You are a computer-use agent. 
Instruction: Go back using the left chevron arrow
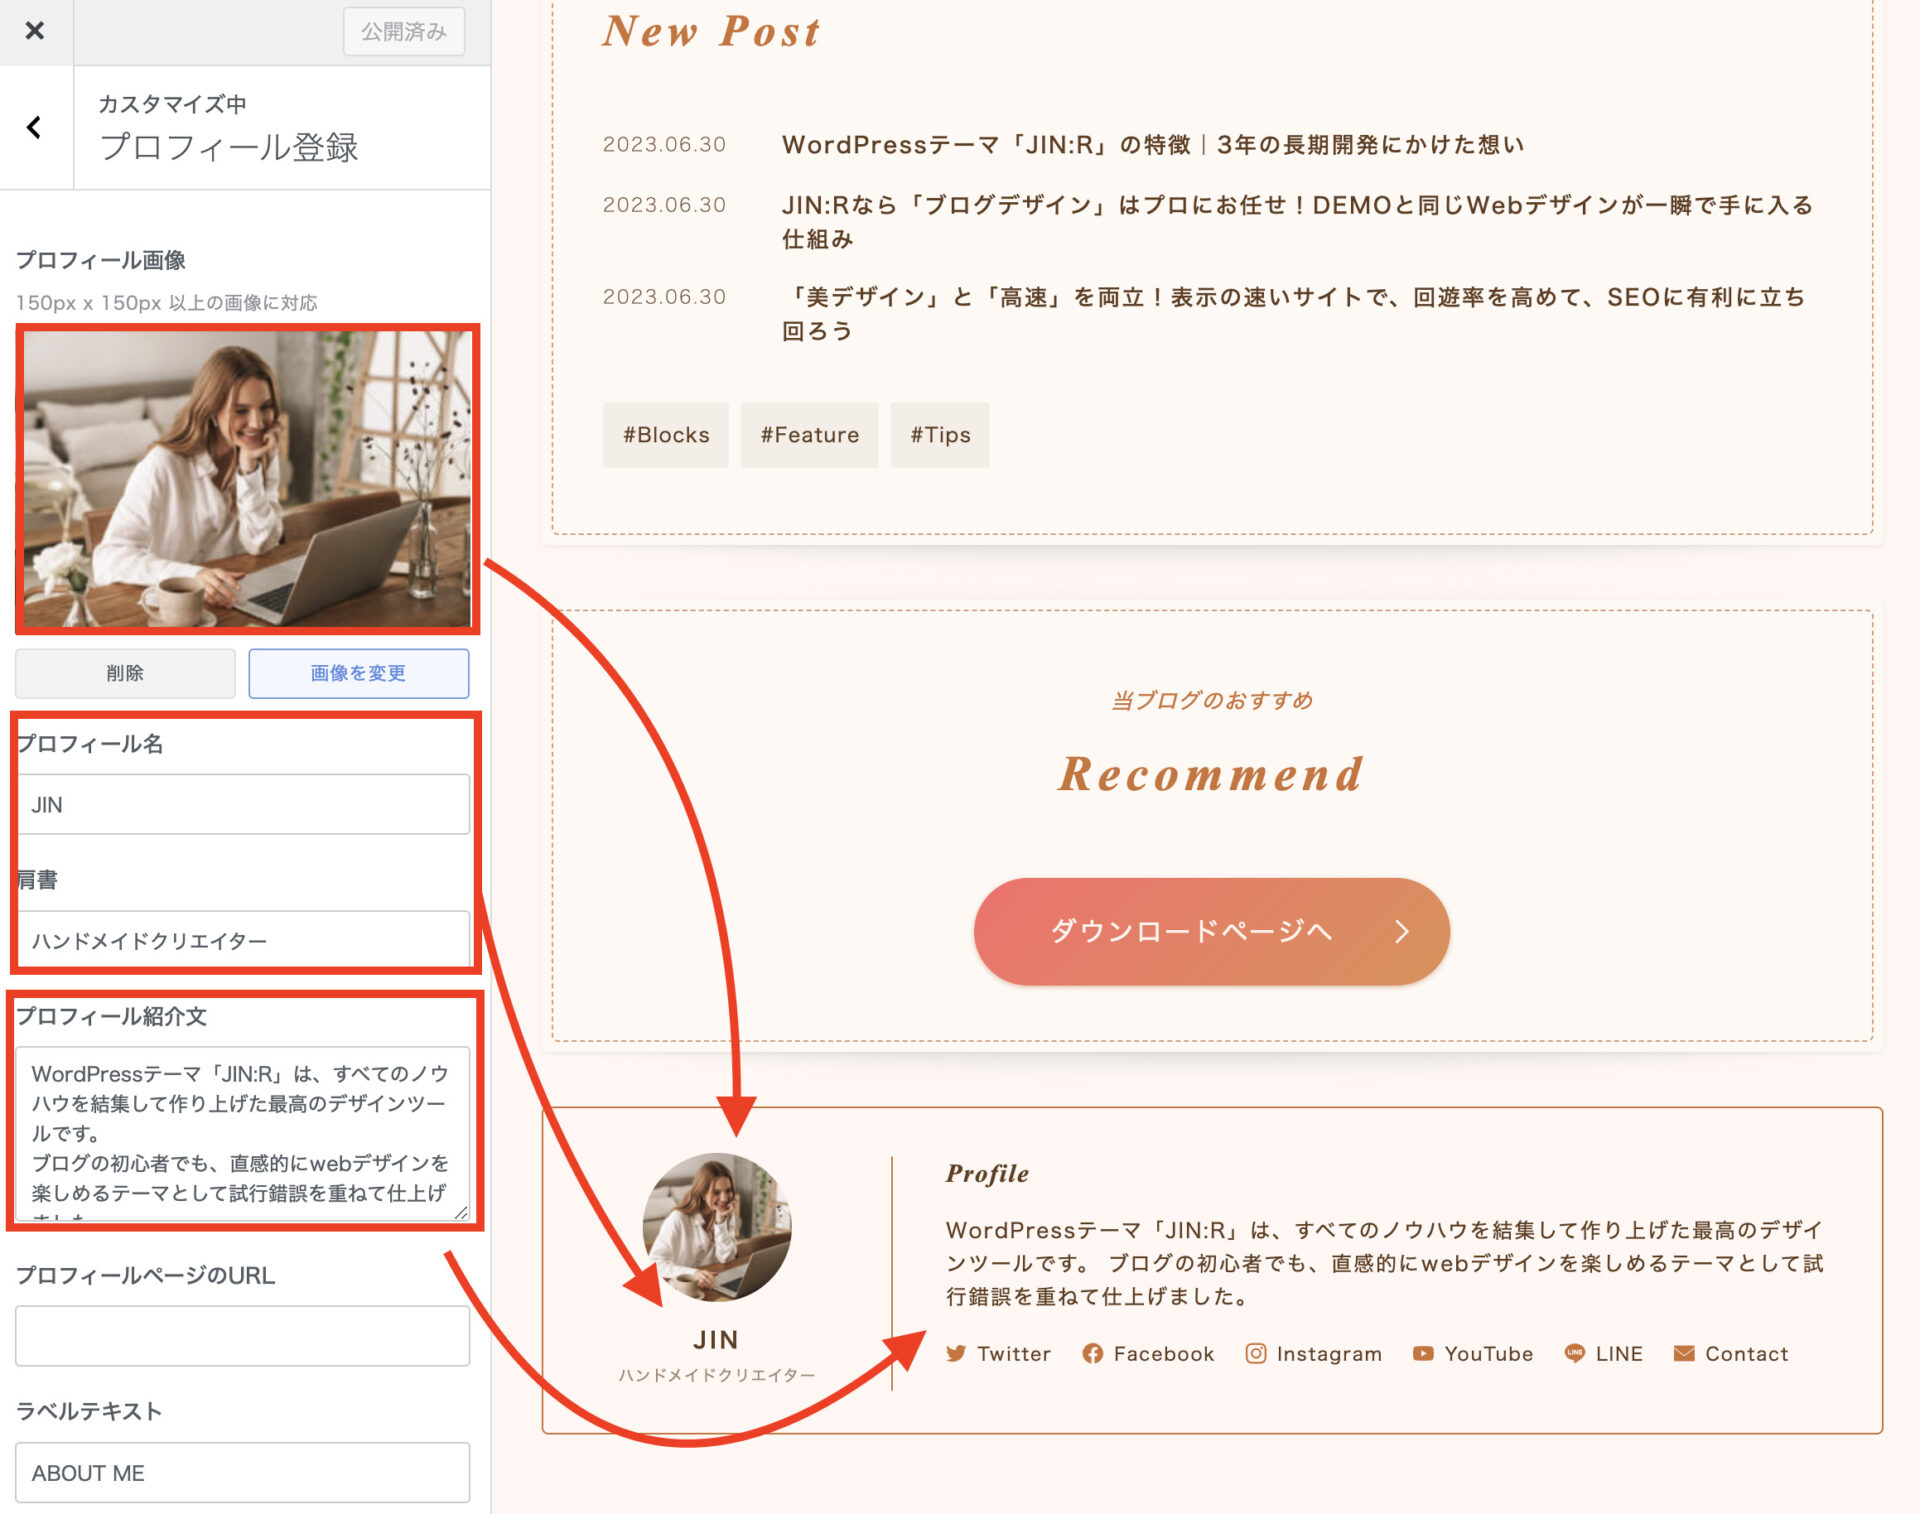pyautogui.click(x=35, y=127)
